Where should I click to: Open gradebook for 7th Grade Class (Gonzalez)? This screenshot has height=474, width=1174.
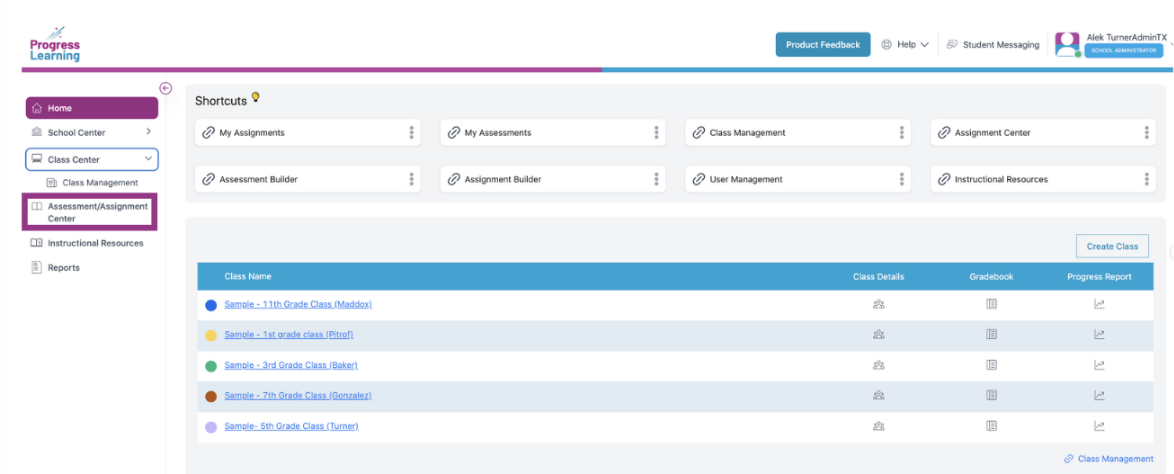[991, 395]
